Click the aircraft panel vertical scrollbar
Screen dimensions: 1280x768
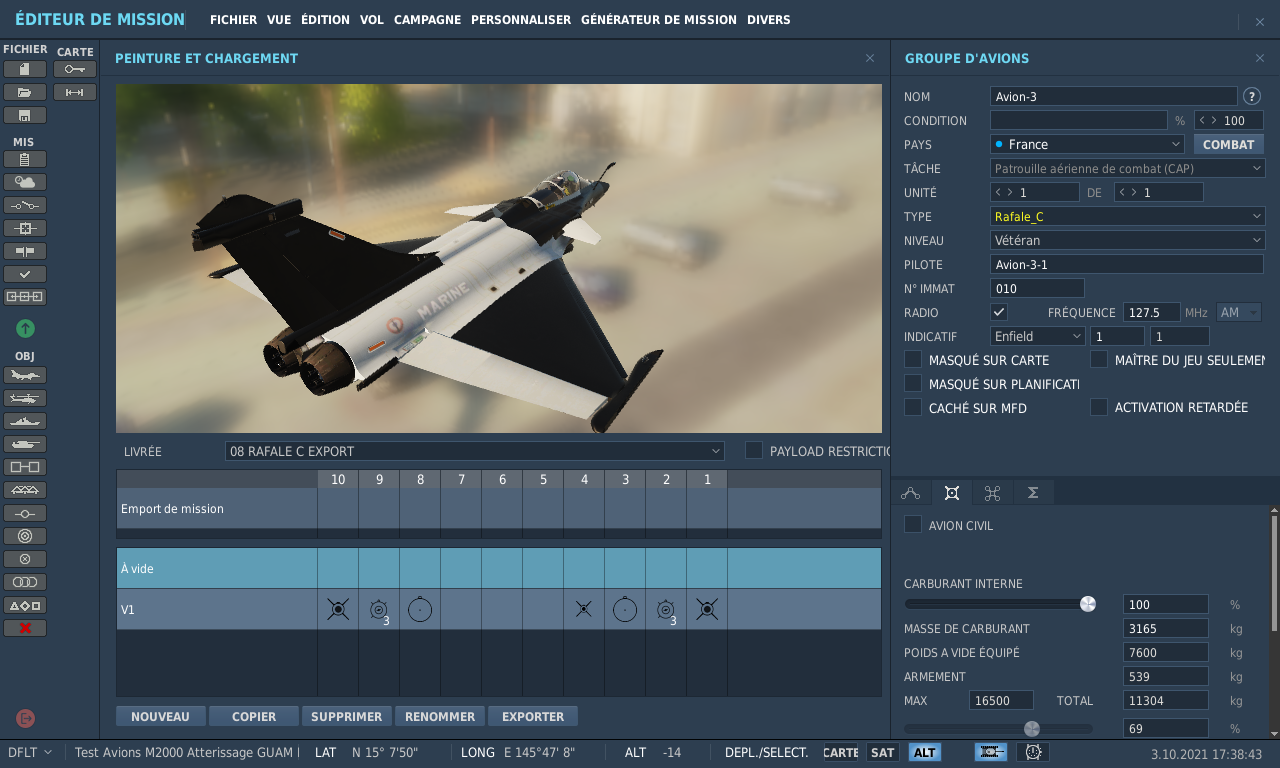pyautogui.click(x=1273, y=572)
